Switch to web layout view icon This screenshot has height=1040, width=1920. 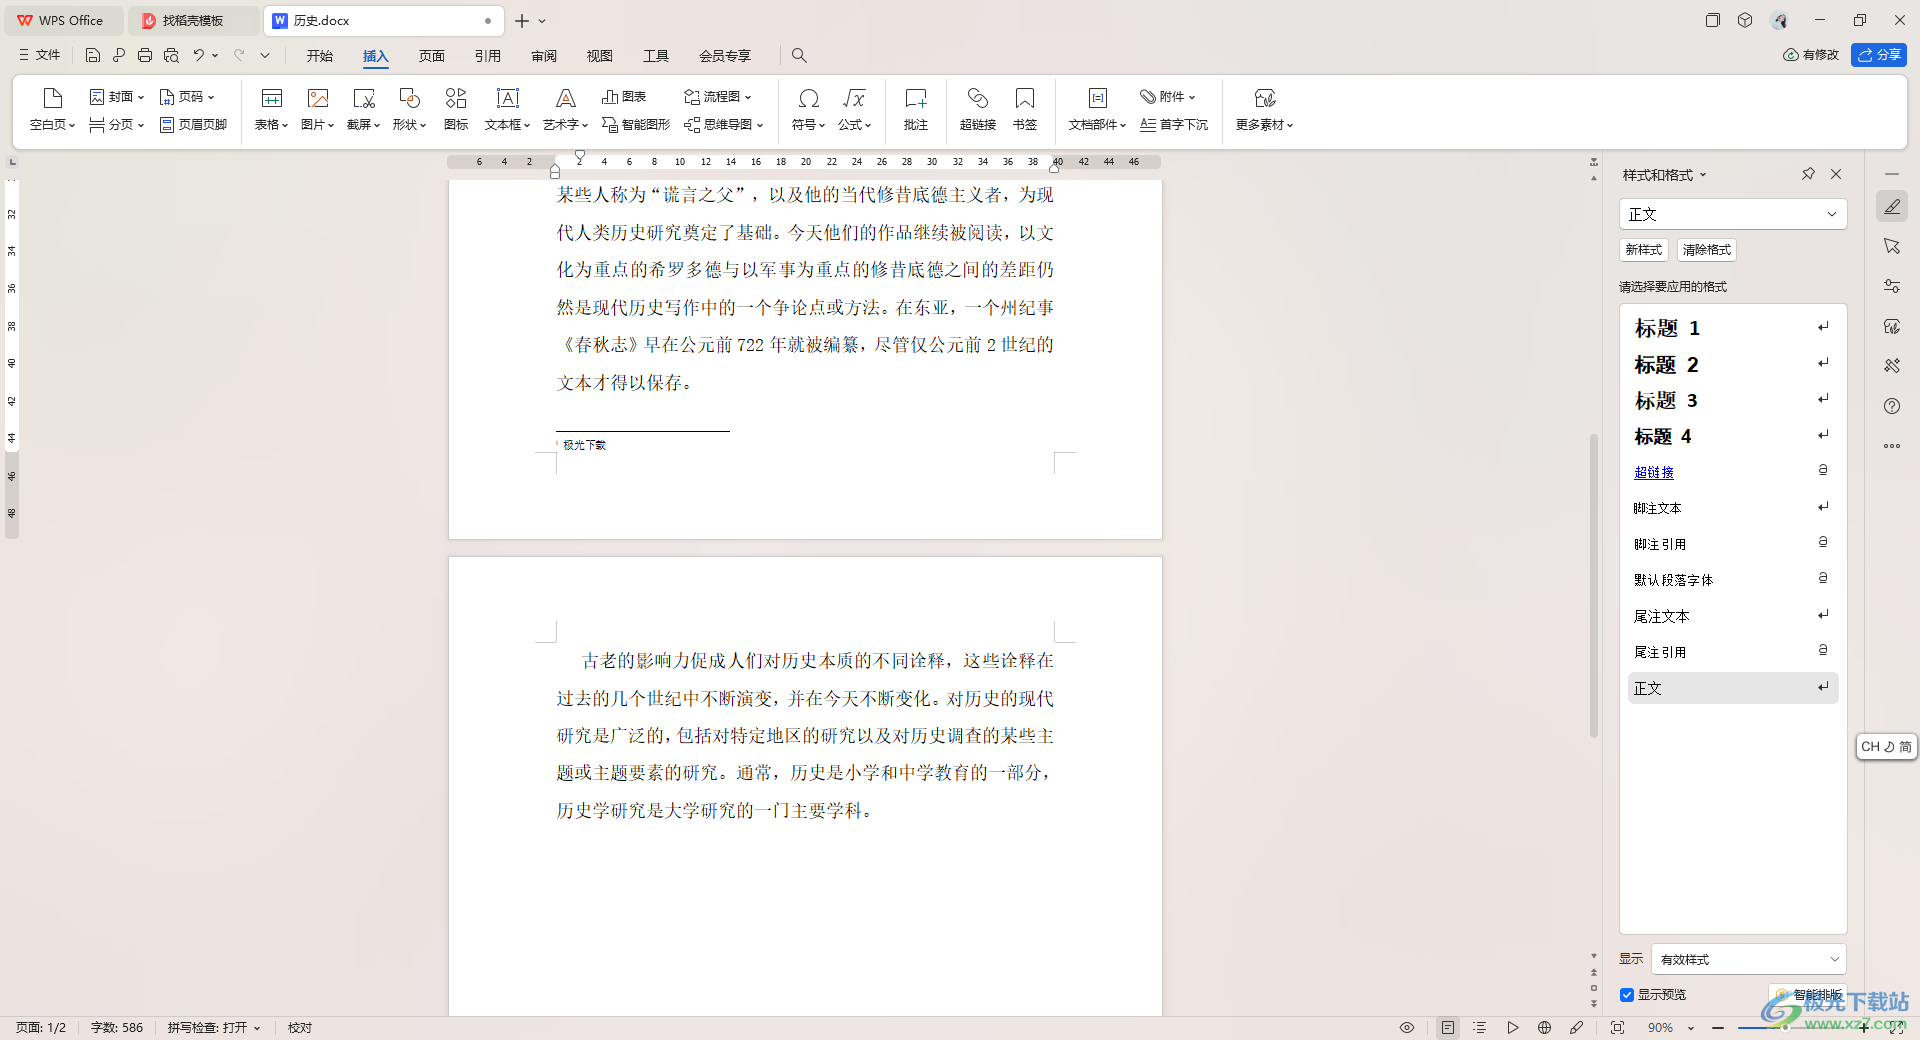1545,1028
